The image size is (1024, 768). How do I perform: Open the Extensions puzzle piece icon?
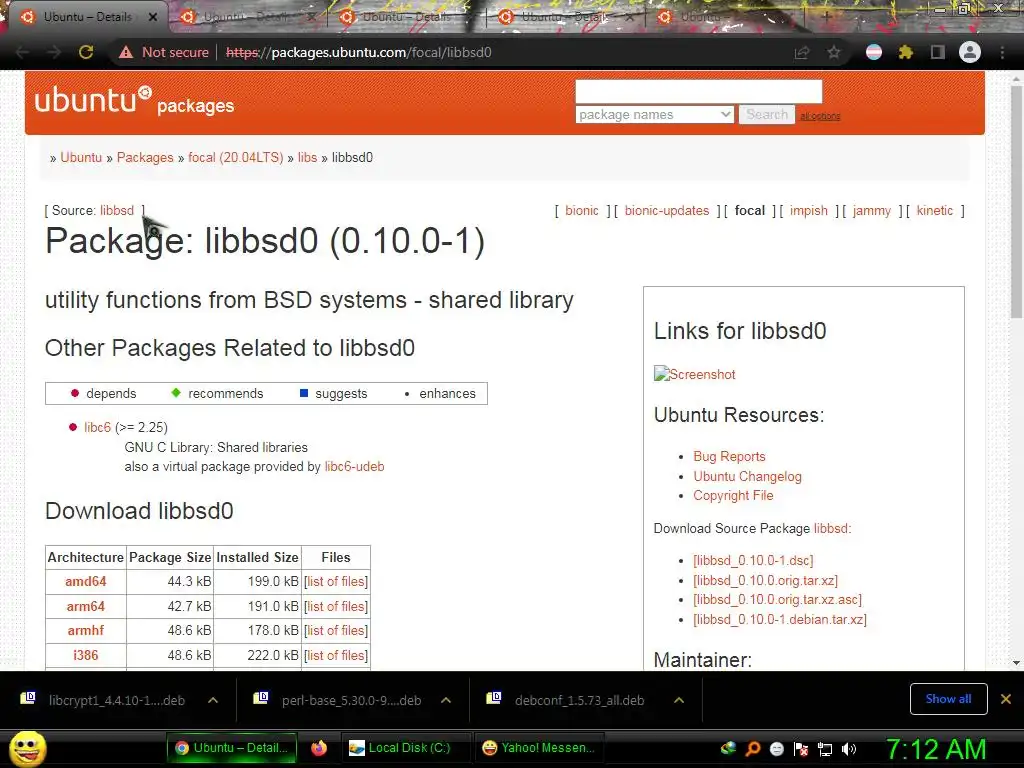click(905, 52)
